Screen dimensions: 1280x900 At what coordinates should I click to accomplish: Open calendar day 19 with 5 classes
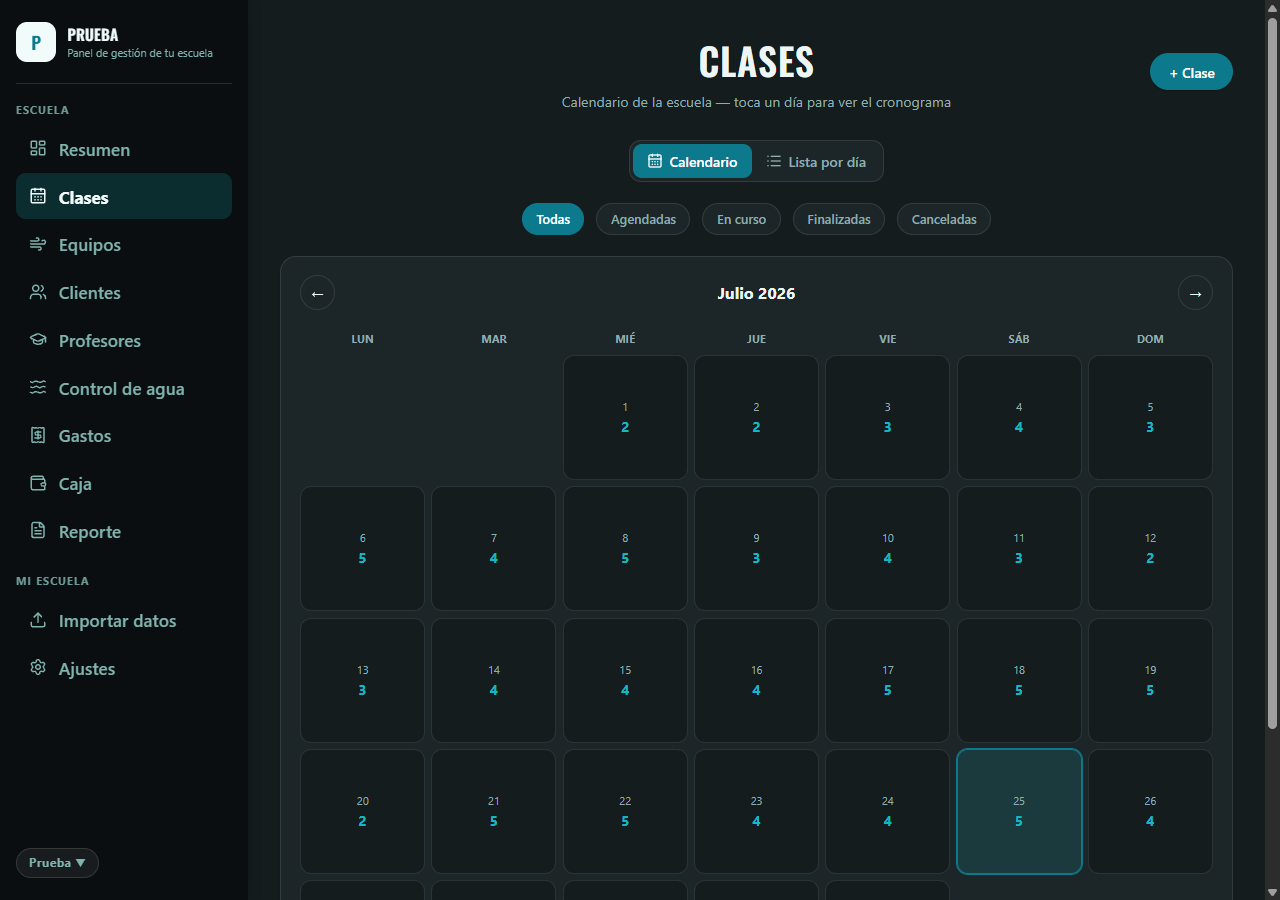(1150, 680)
